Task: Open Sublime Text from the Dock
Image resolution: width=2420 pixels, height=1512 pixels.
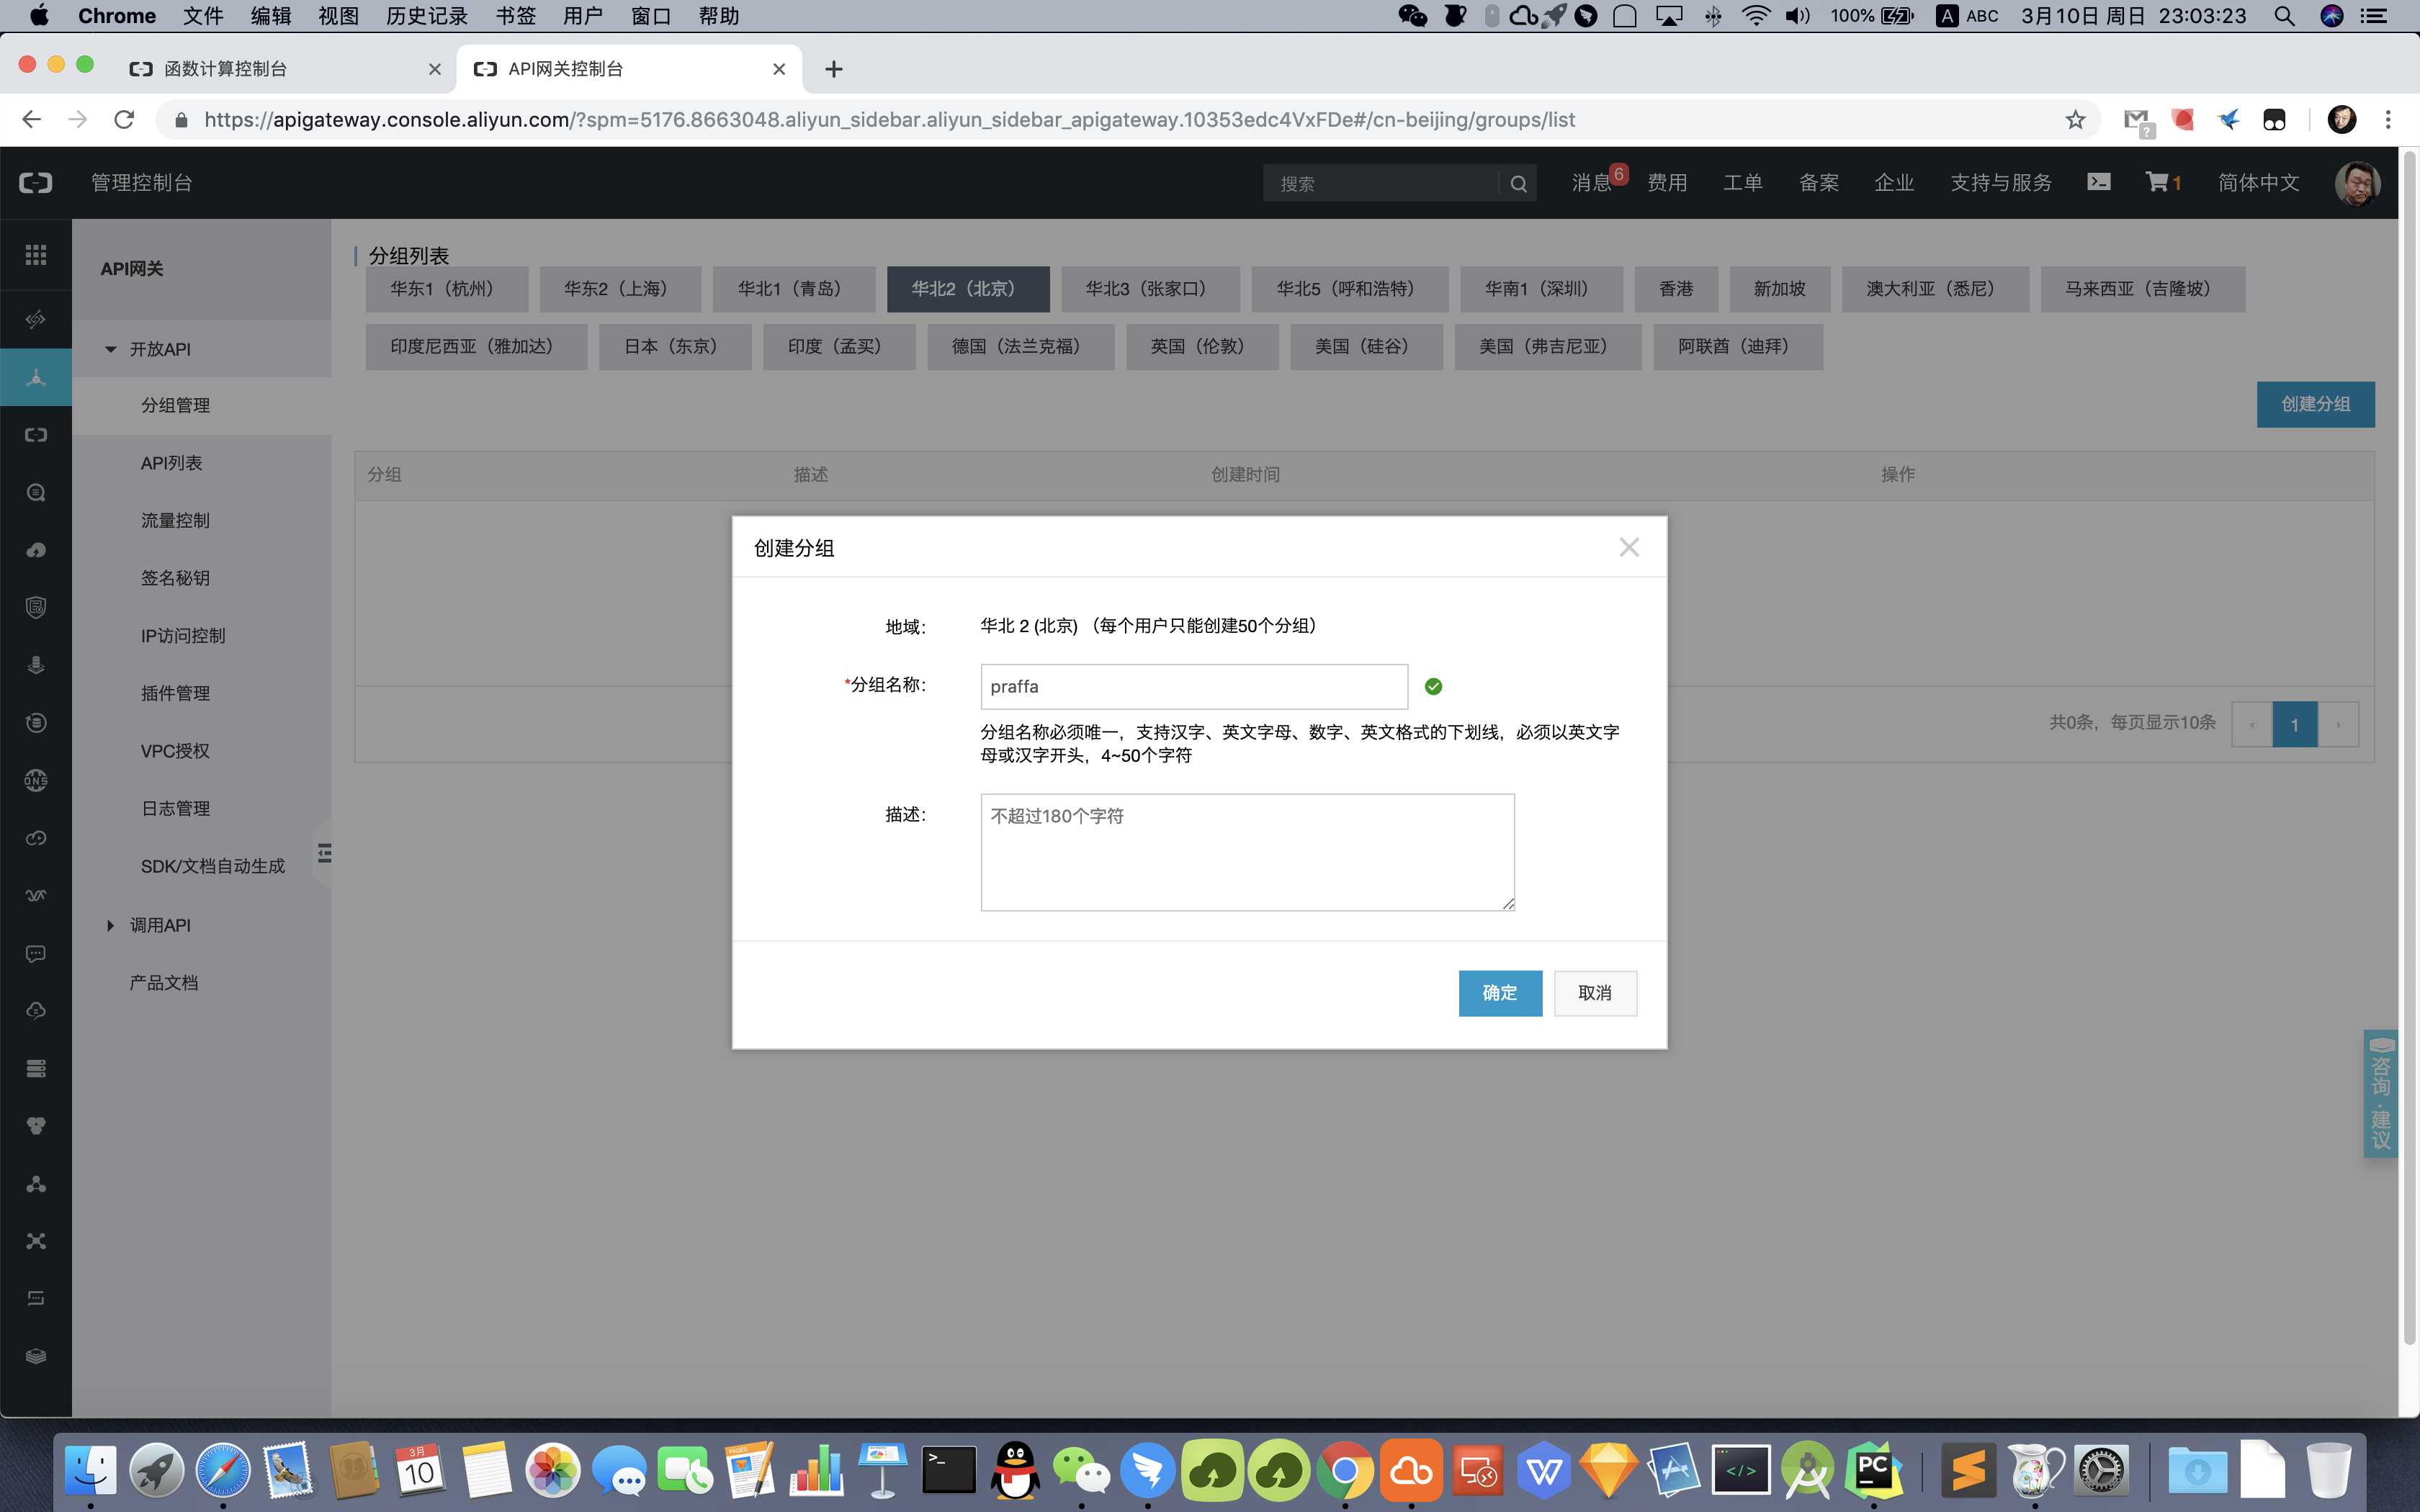Action: (1967, 1470)
